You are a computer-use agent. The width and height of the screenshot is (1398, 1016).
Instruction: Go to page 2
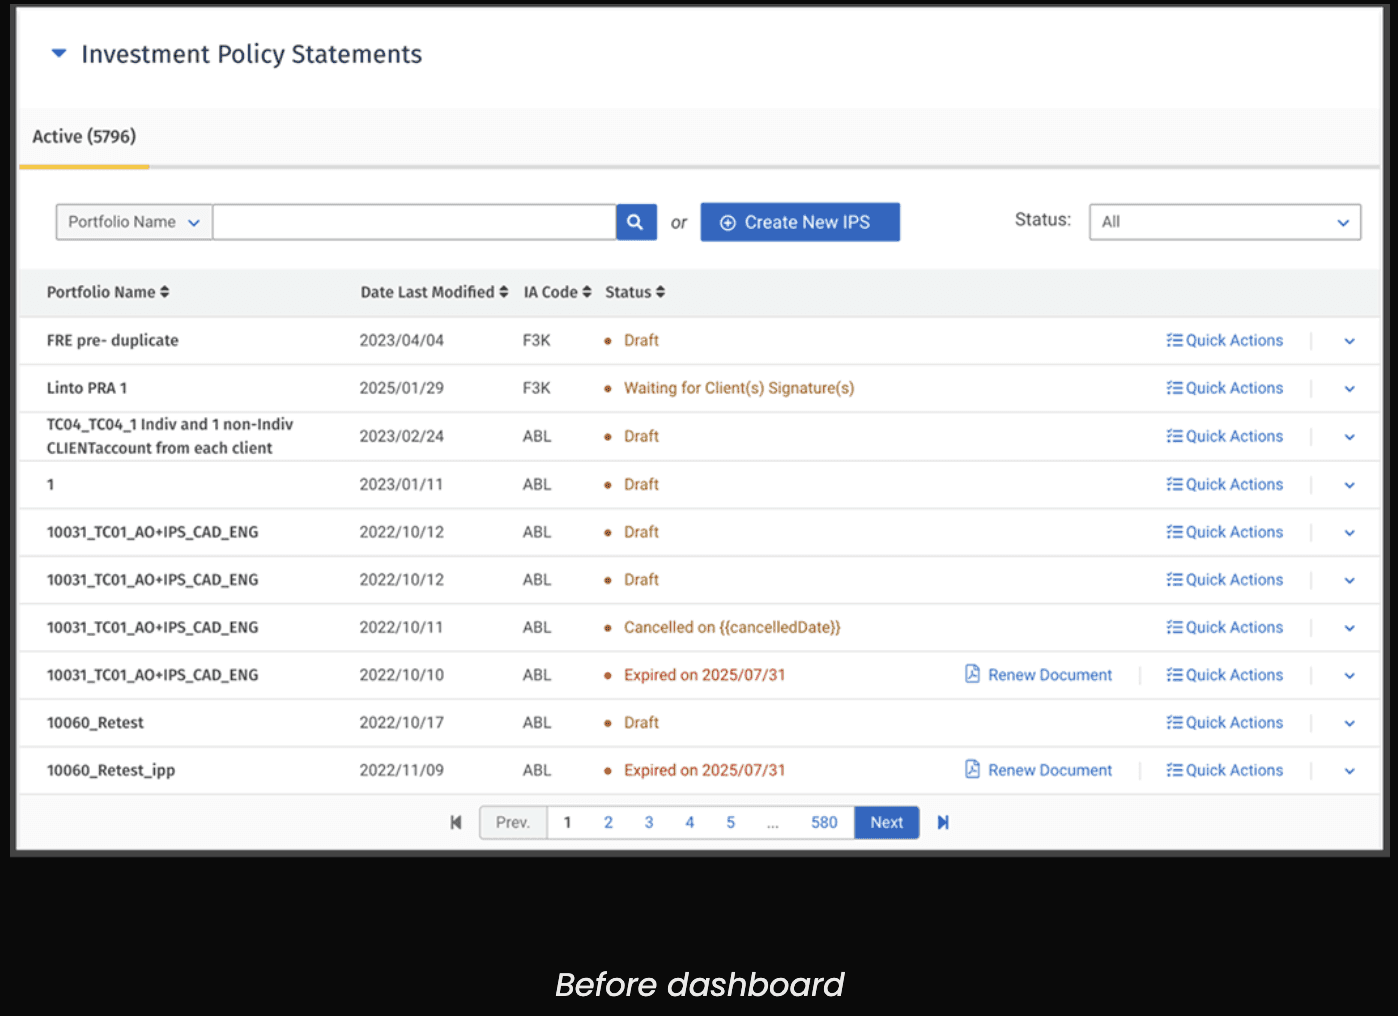tap(608, 822)
